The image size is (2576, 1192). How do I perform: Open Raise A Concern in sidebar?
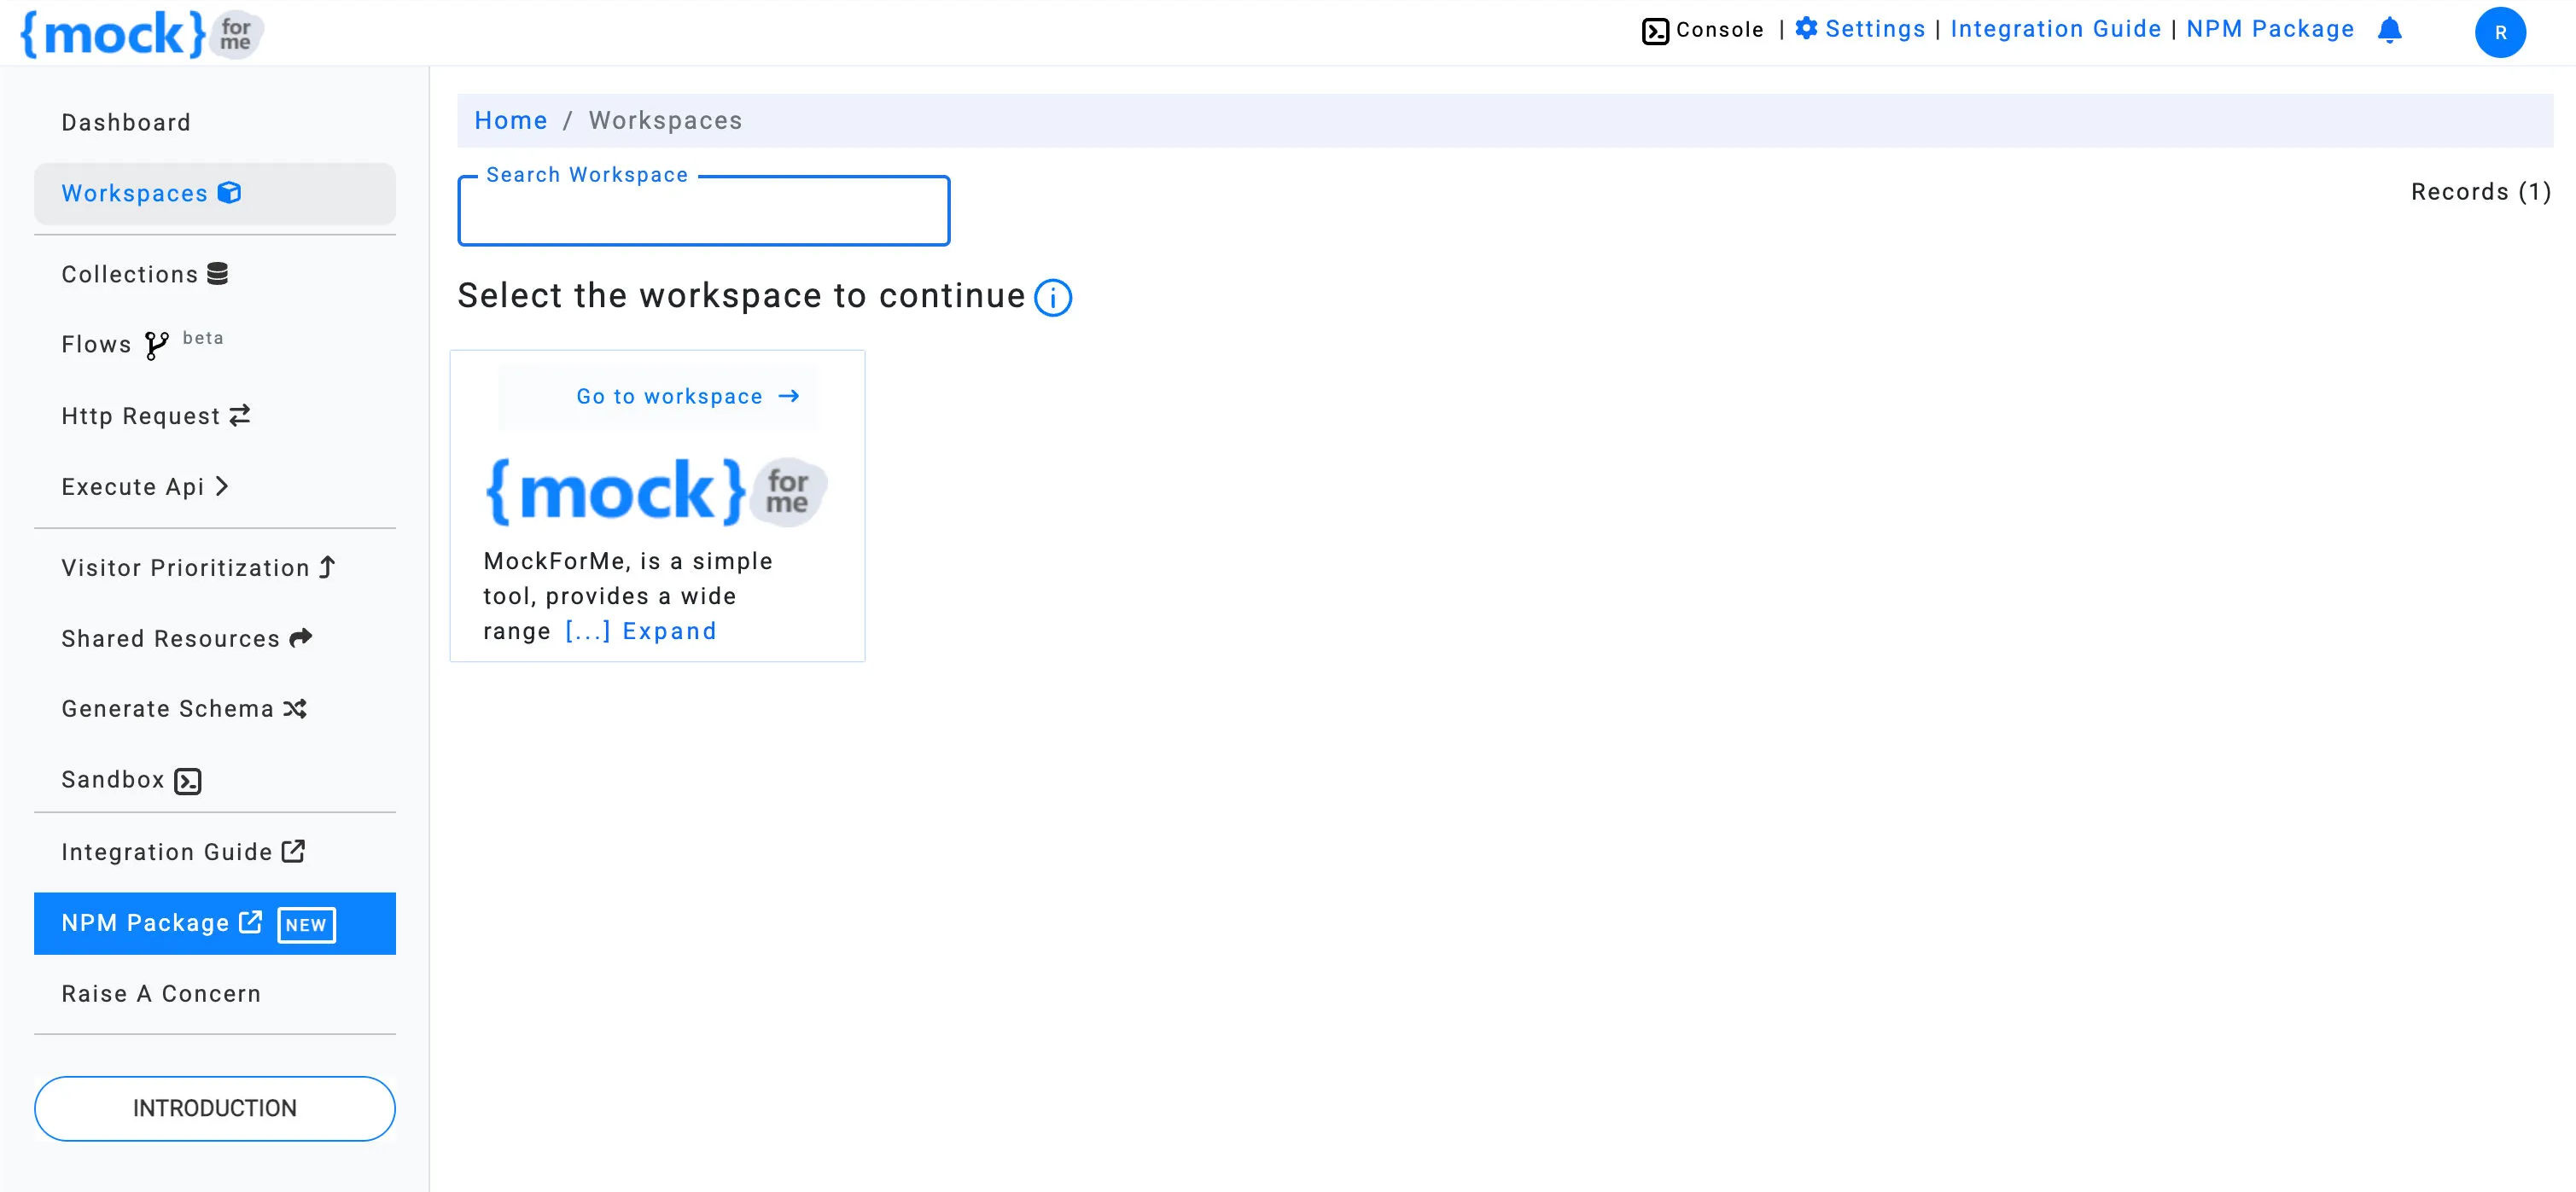(x=215, y=993)
